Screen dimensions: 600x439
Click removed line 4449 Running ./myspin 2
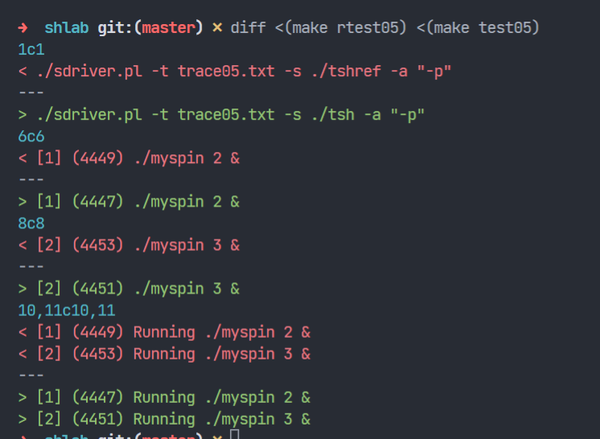[165, 332]
